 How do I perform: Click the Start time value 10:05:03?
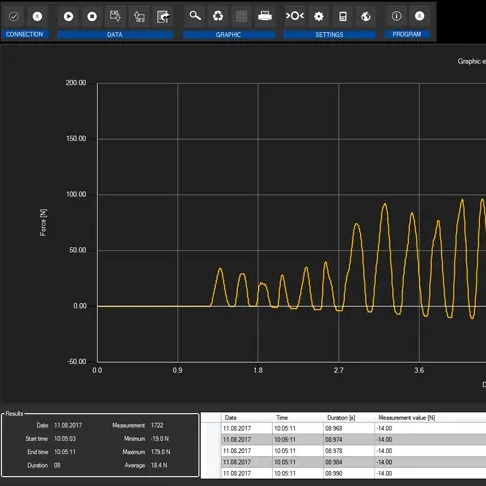(65, 439)
